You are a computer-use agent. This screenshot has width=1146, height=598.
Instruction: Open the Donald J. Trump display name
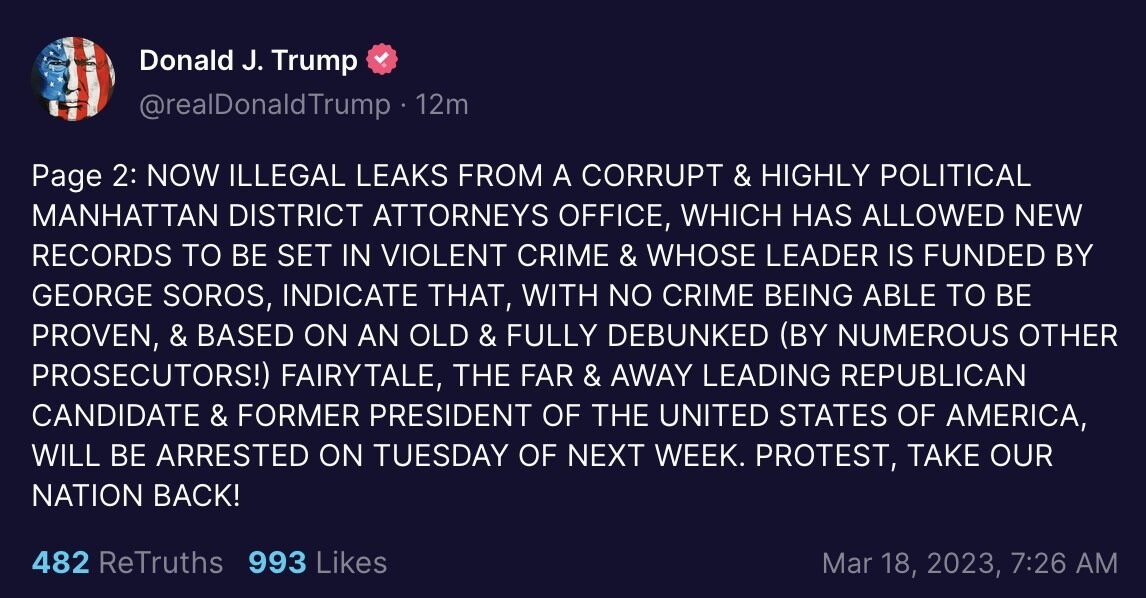[248, 61]
